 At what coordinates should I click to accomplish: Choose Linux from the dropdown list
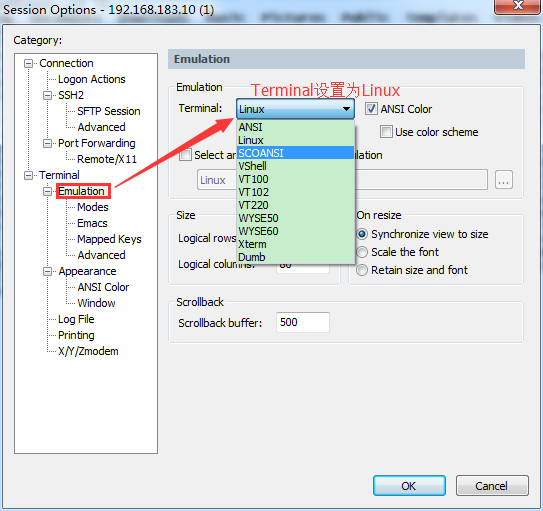[295, 140]
